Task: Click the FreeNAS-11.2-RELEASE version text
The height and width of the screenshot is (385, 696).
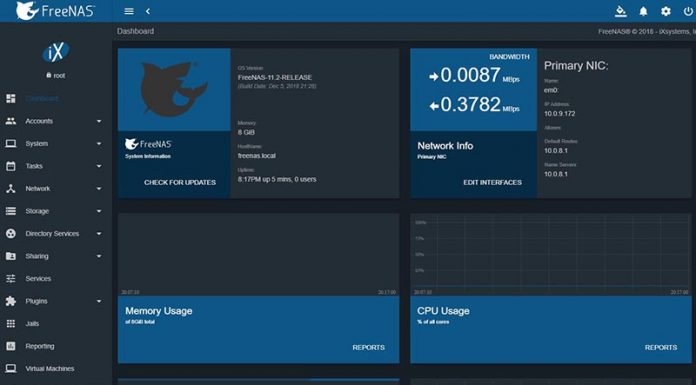Action: coord(275,77)
